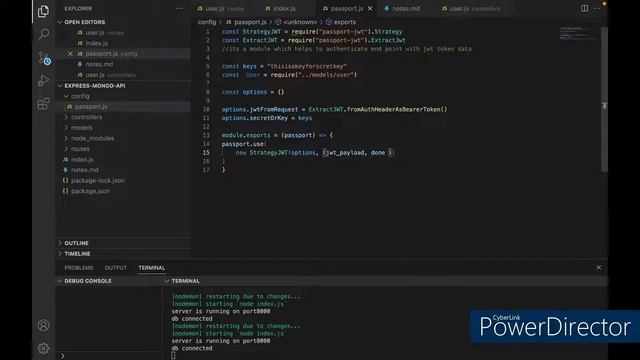Viewport: 640px width, 360px height.
Task: Open the Run and Debug view icon
Action: pyautogui.click(x=43, y=80)
